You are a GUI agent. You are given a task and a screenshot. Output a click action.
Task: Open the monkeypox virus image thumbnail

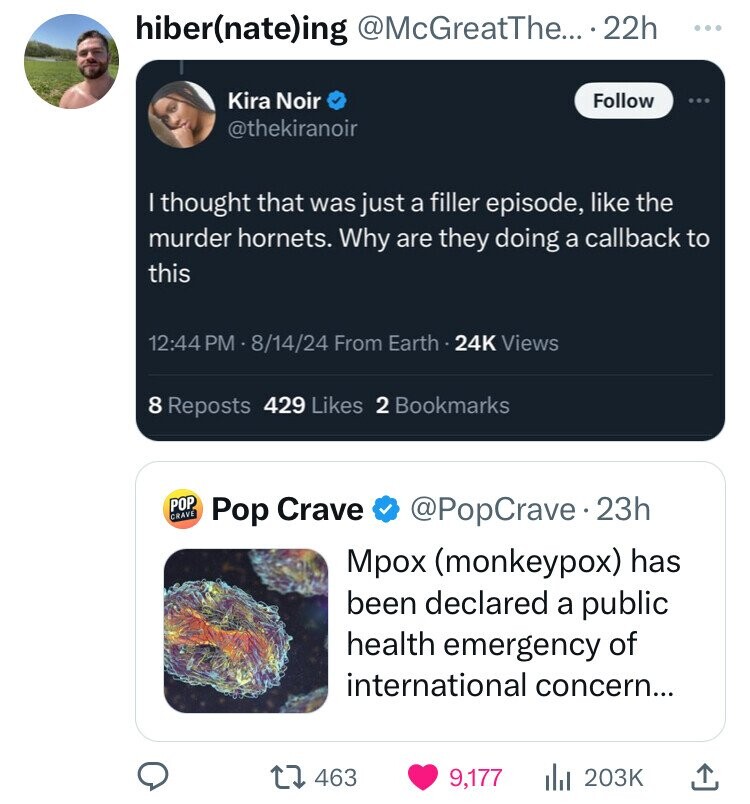(246, 630)
